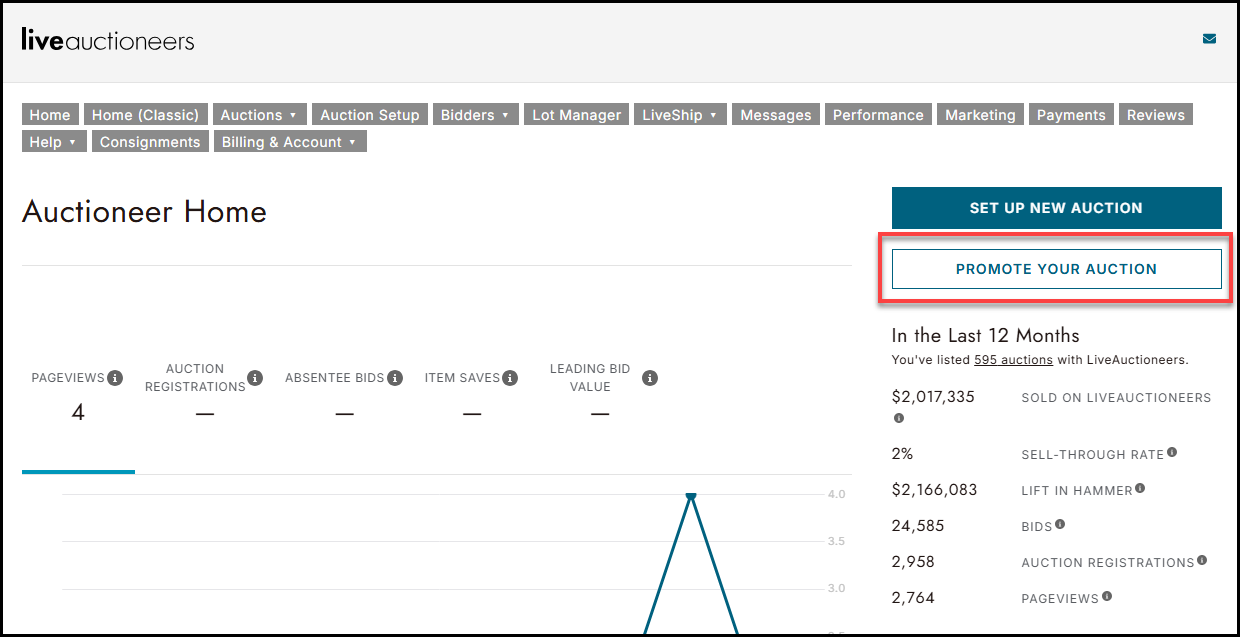Open the Marketing menu item

pos(980,115)
